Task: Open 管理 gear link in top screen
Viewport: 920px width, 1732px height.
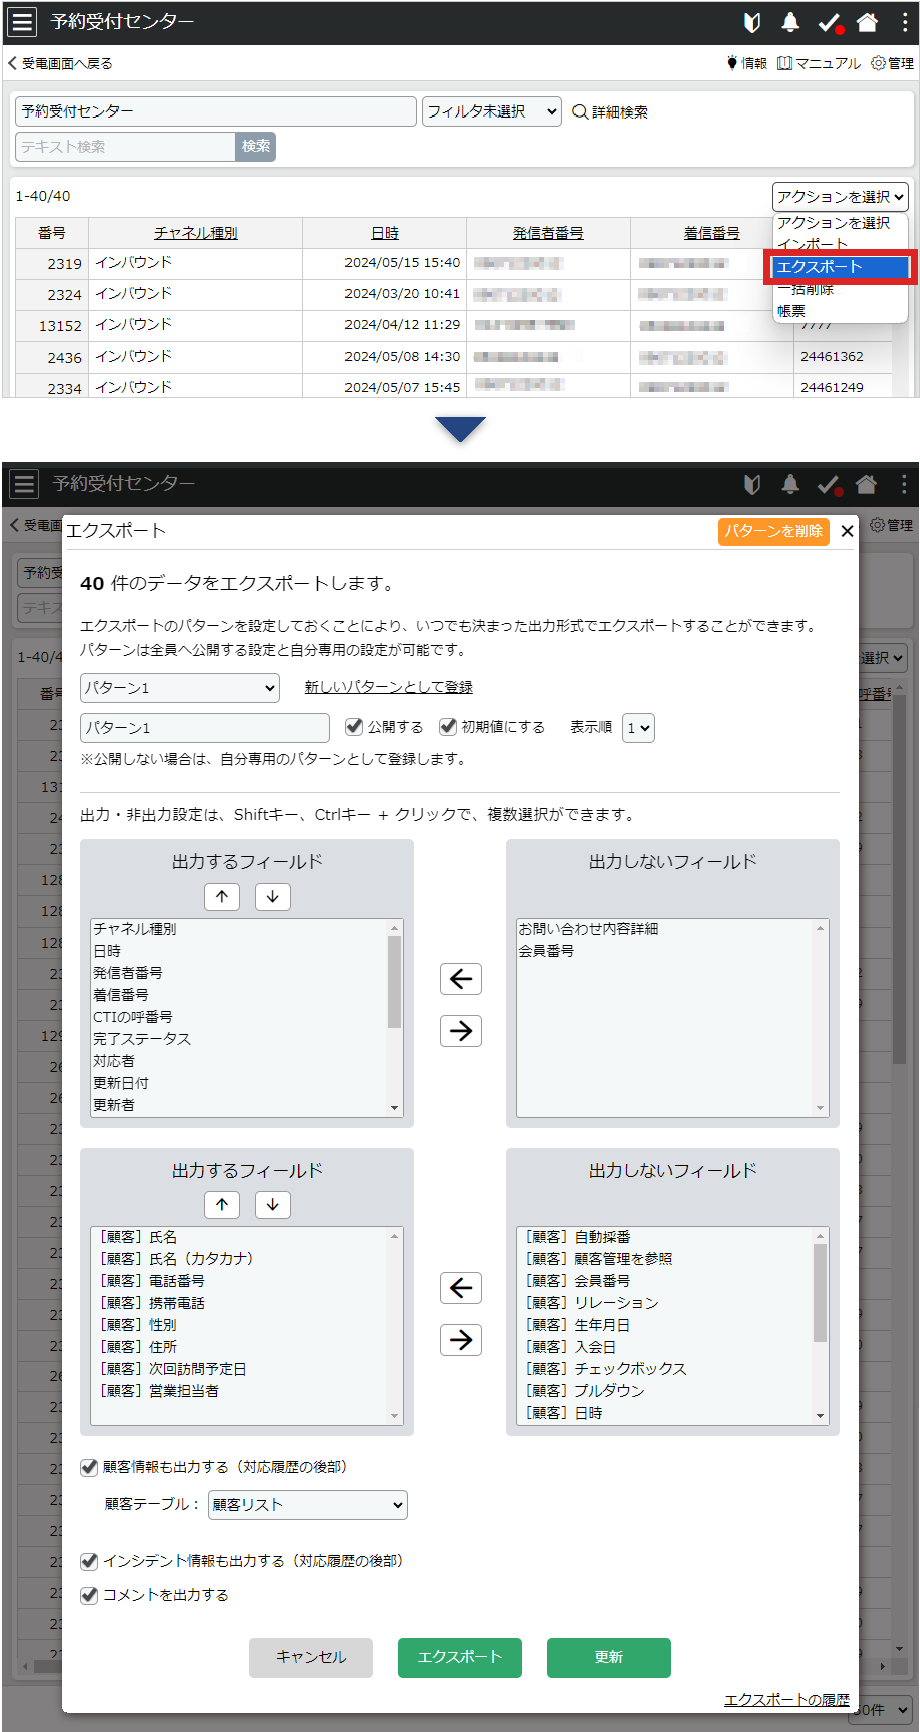Action: click(892, 63)
